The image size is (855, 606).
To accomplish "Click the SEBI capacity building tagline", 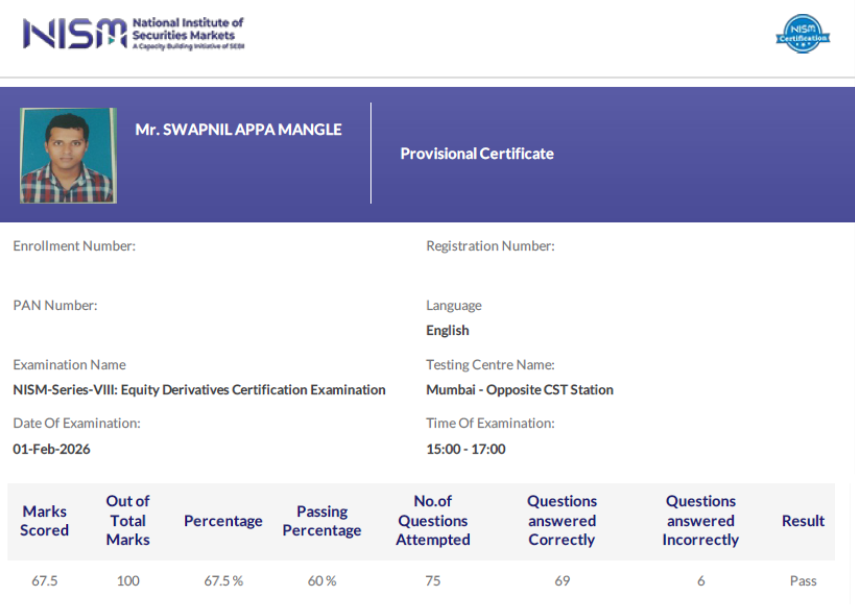I will 186,44.
